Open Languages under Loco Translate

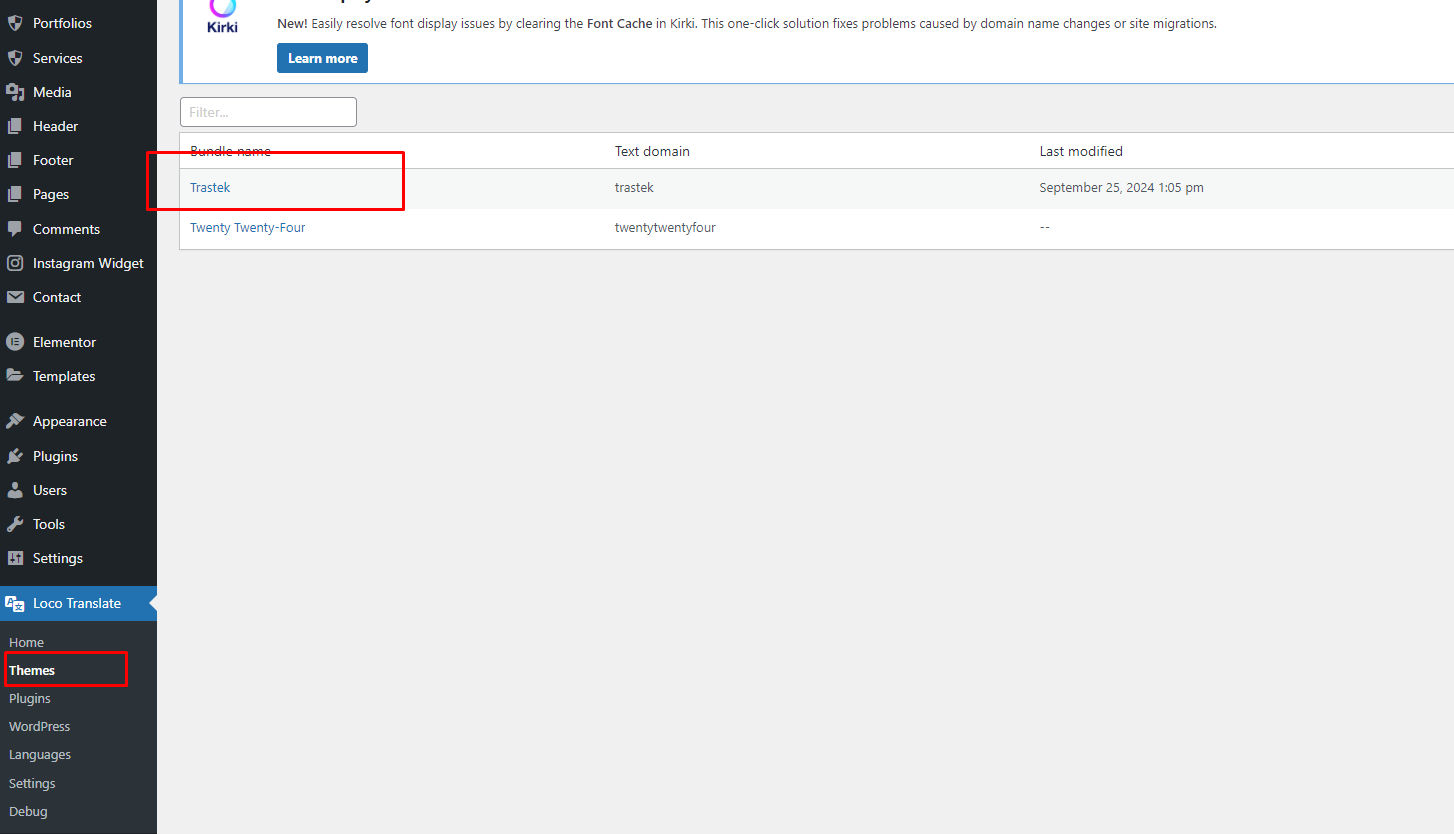40,754
